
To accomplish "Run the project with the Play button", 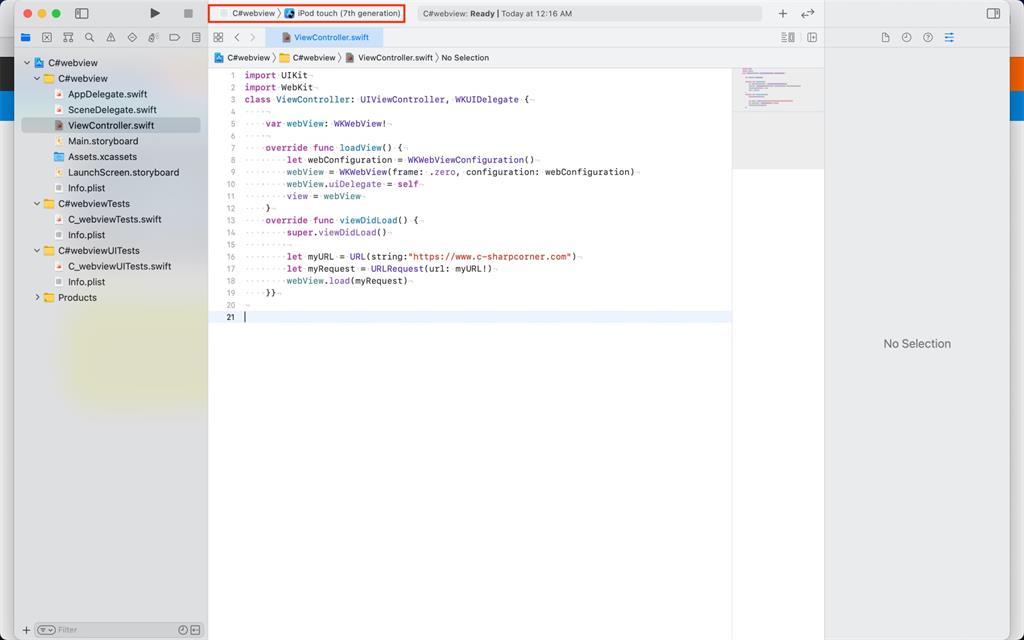I will [x=154, y=13].
